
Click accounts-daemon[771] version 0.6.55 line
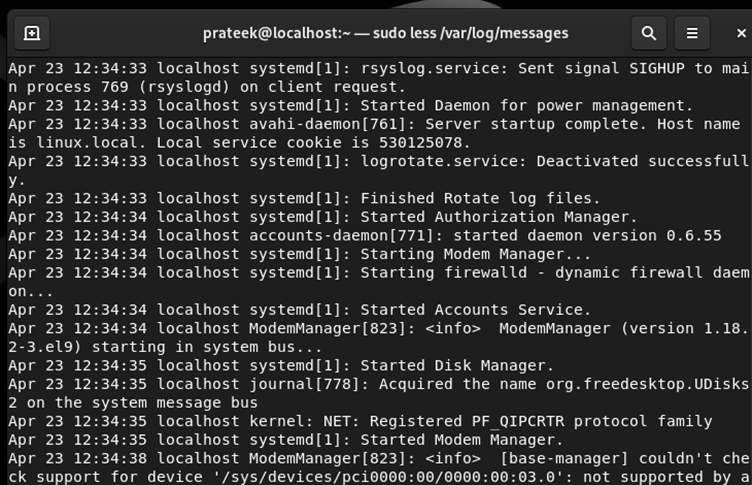pos(364,236)
